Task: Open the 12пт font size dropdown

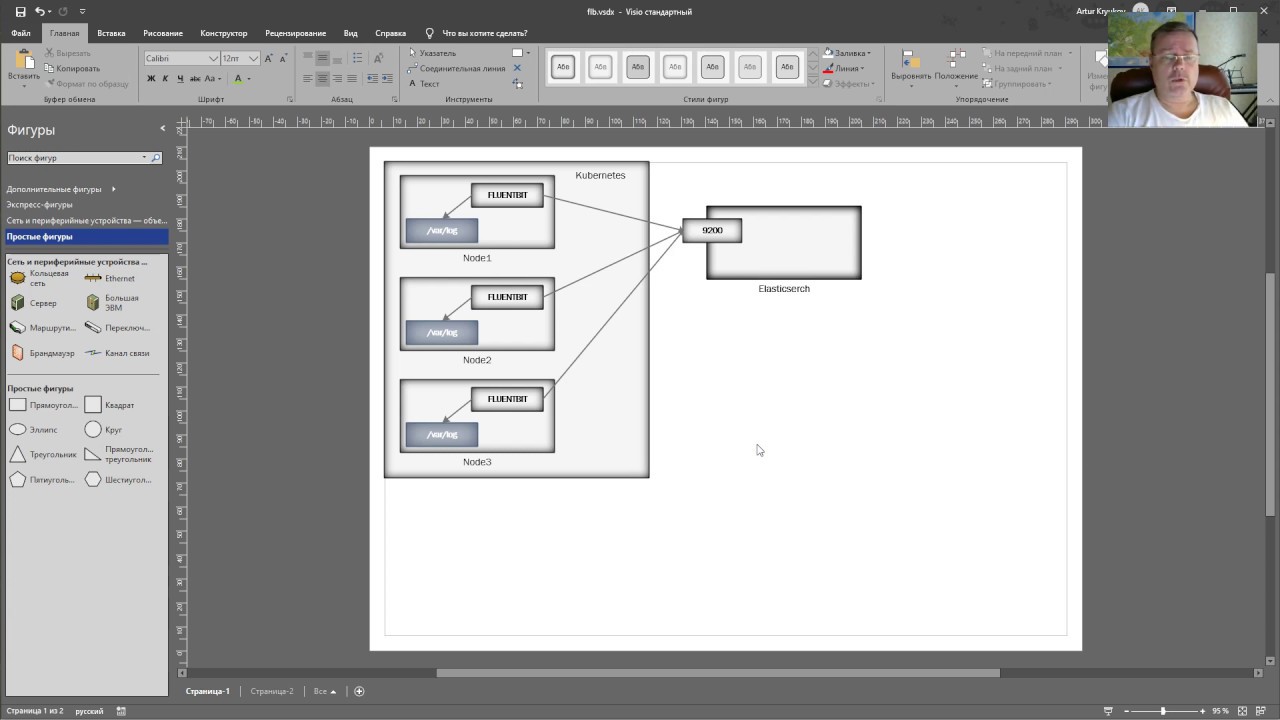Action: tap(254, 58)
